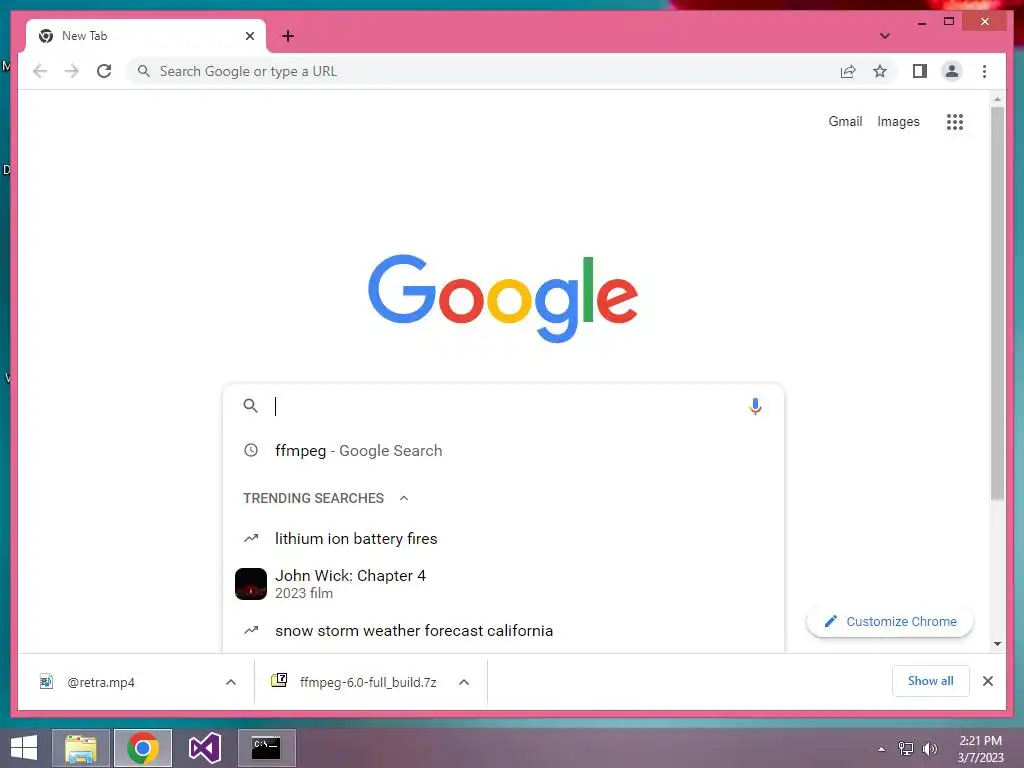The width and height of the screenshot is (1024, 768).
Task: Close the New Tab tab
Action: (x=249, y=36)
